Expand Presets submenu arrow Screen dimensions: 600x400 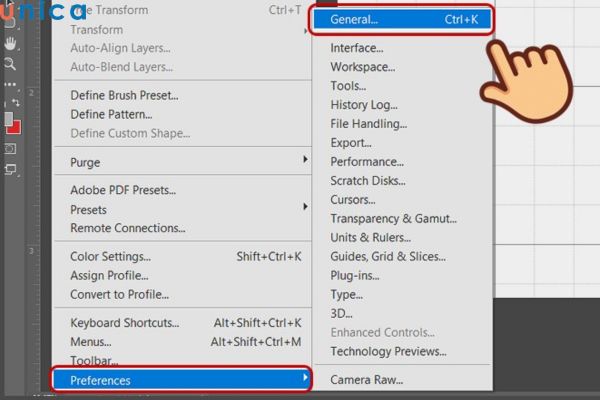[305, 207]
